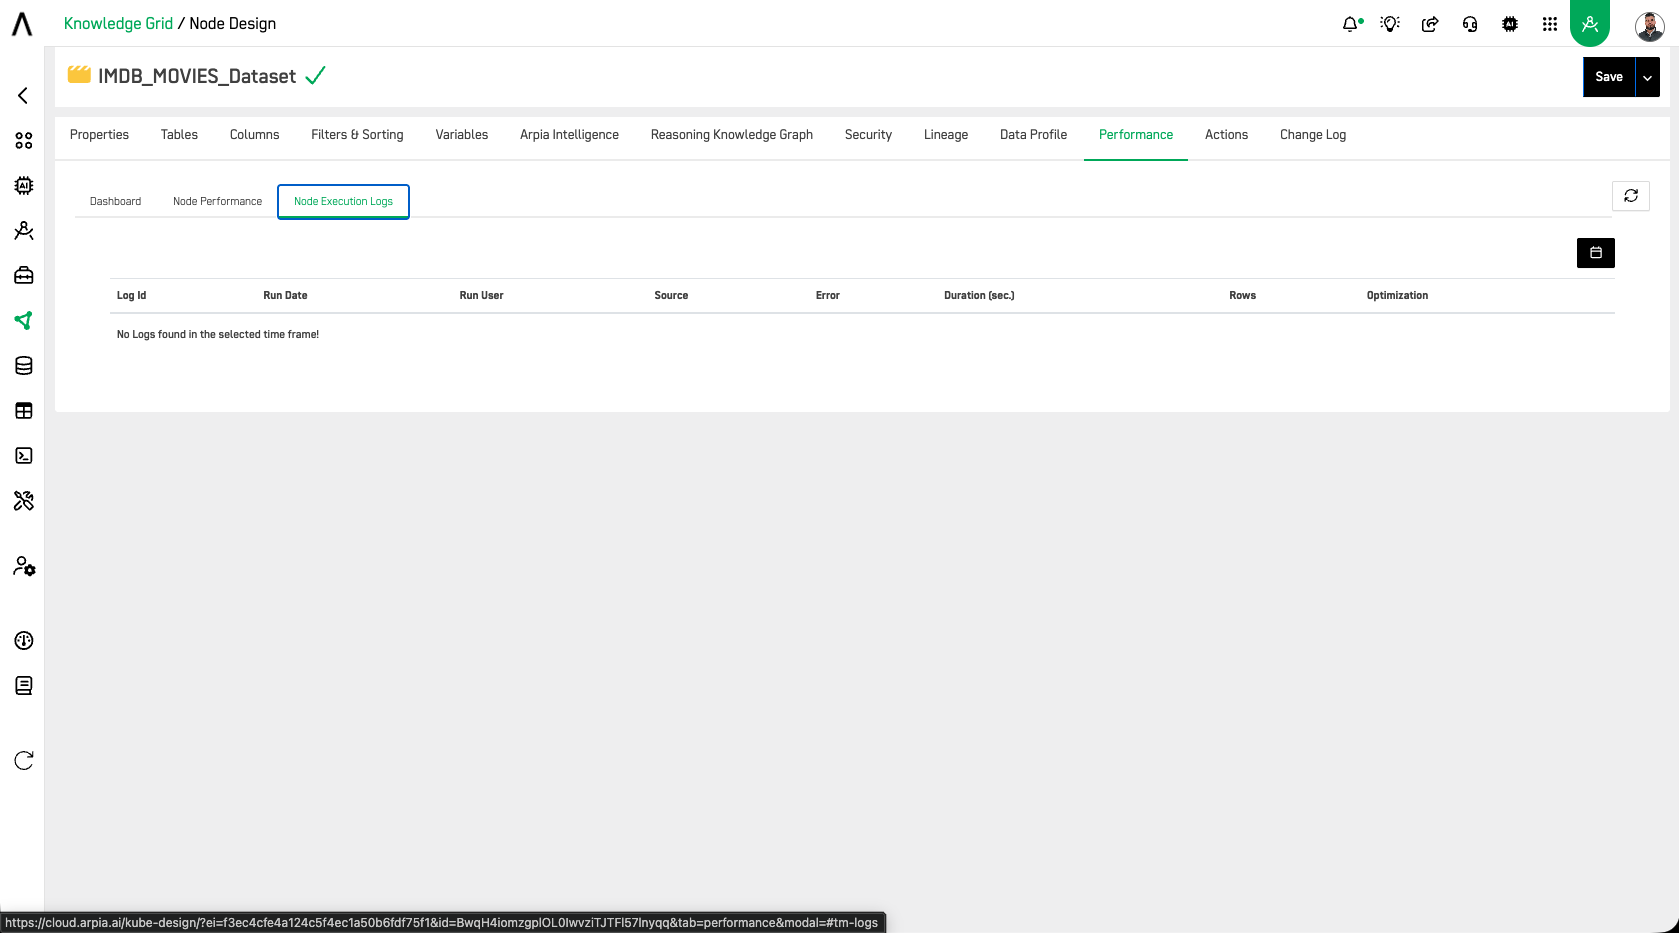Viewport: 1679px width, 933px height.
Task: Open the calendar date range picker
Action: point(1596,253)
